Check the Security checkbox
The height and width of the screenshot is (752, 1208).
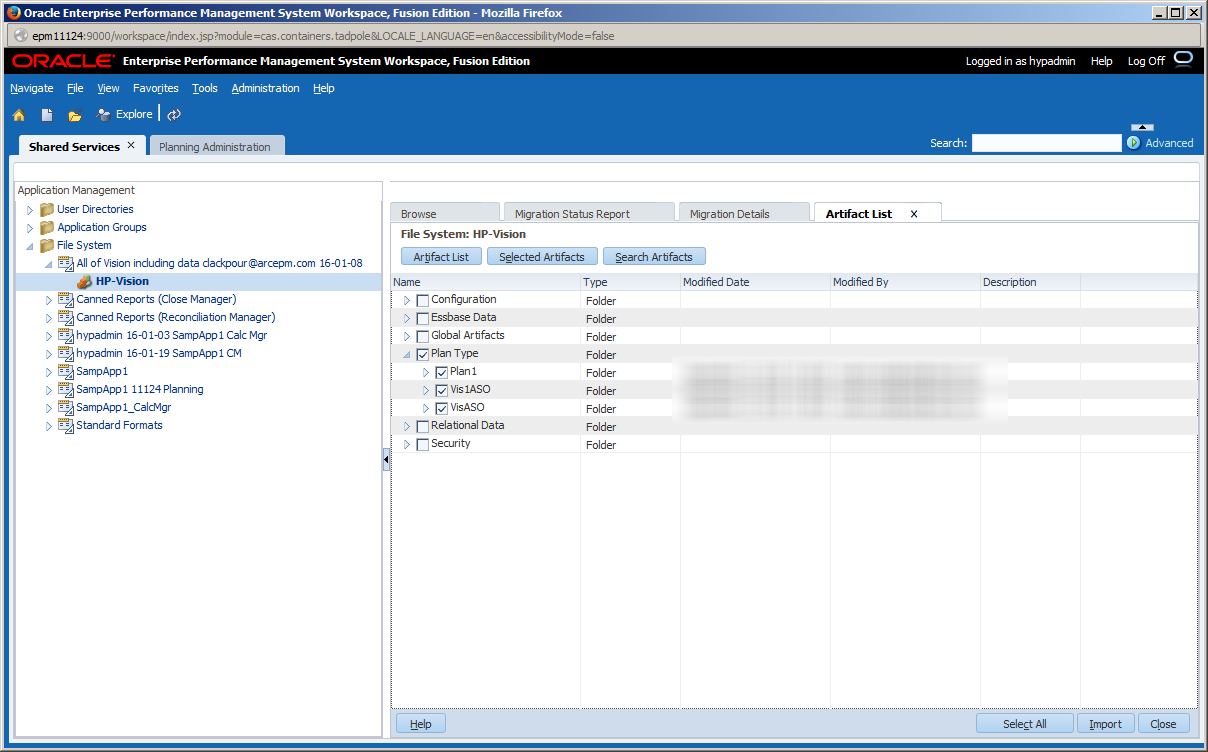pos(423,445)
